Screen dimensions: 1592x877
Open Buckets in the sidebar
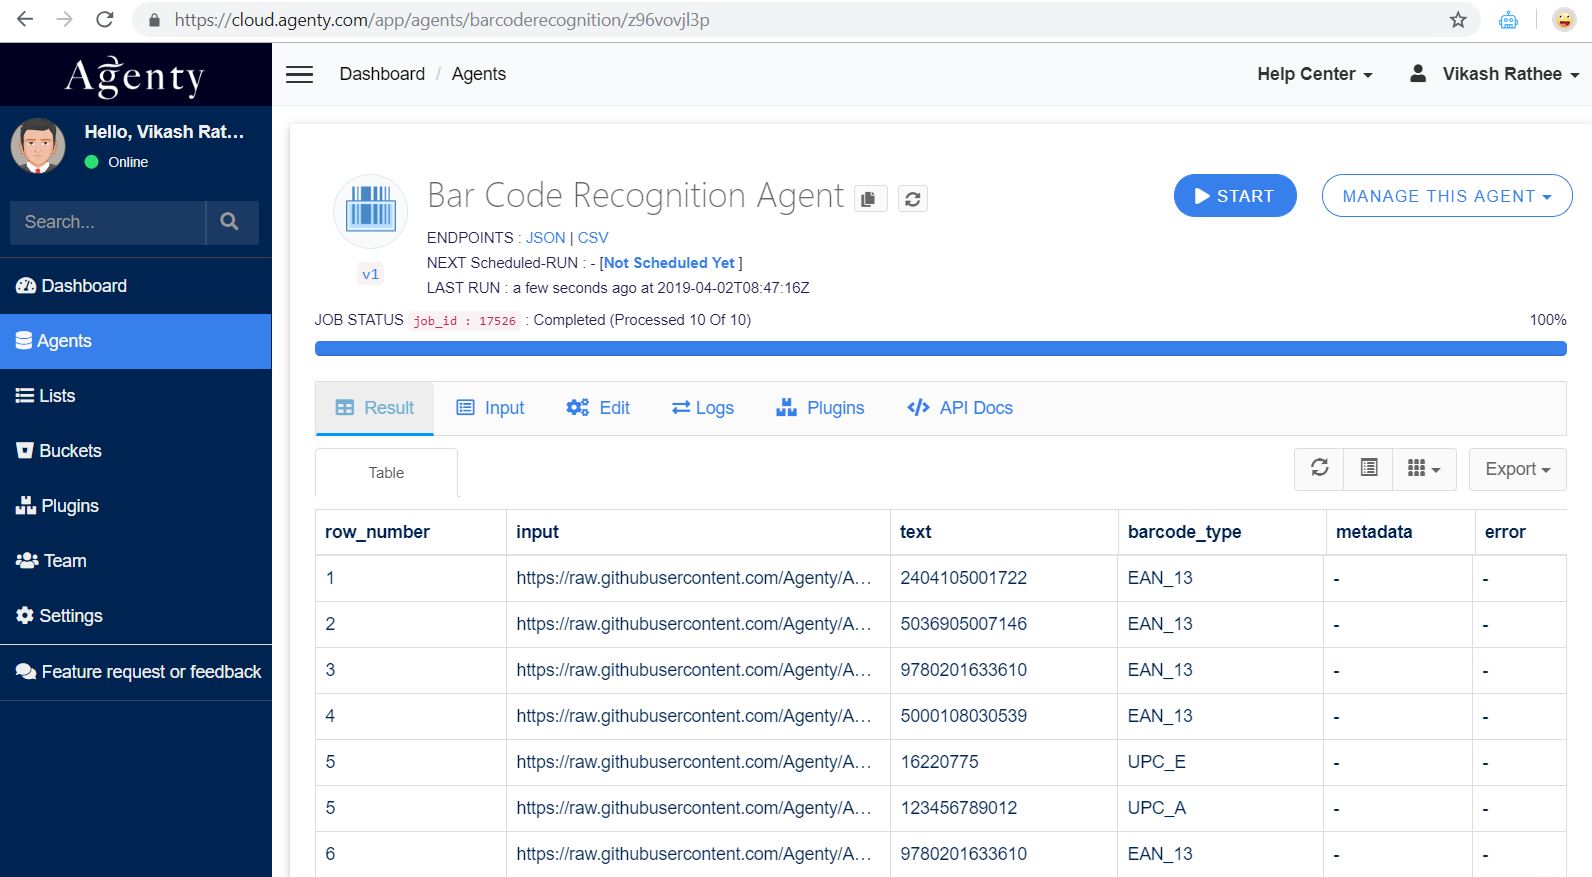tap(136, 451)
